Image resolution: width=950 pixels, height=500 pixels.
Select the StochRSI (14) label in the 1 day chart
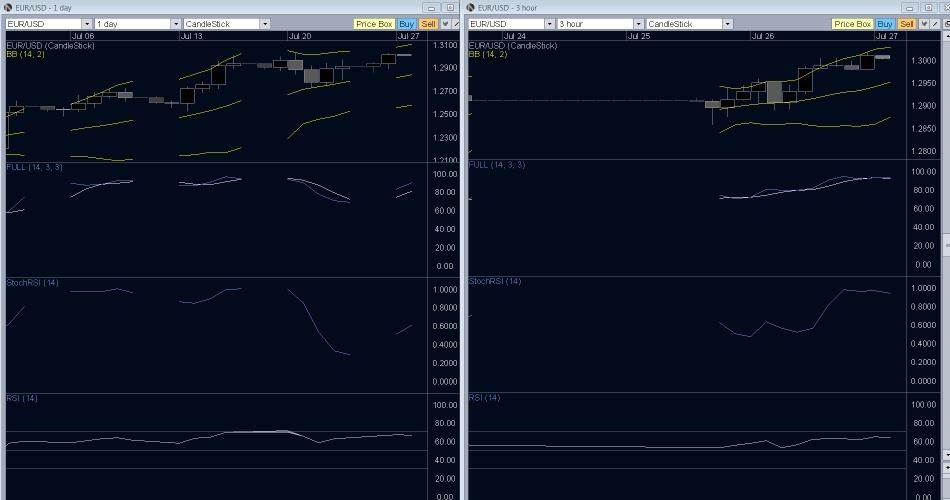pyautogui.click(x=32, y=282)
